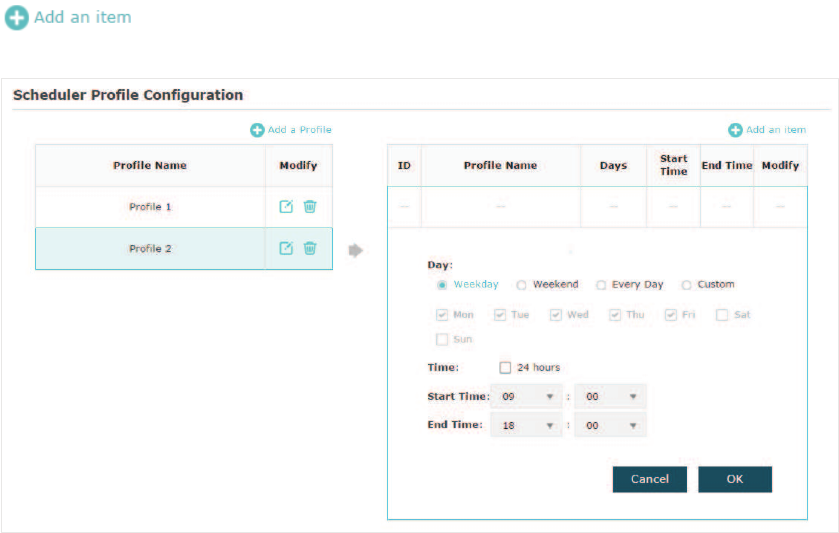Toggle the Tue checkbox
The image size is (839, 533).
500,315
